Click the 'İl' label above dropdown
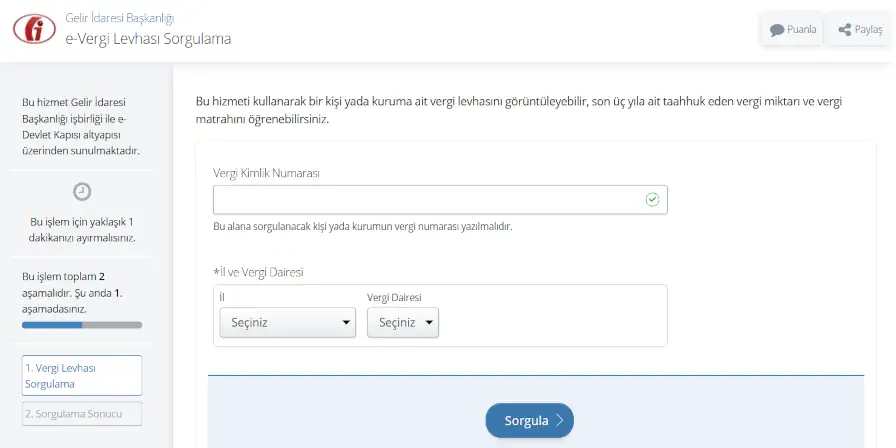Viewport: 896px width, 448px height. pos(222,297)
